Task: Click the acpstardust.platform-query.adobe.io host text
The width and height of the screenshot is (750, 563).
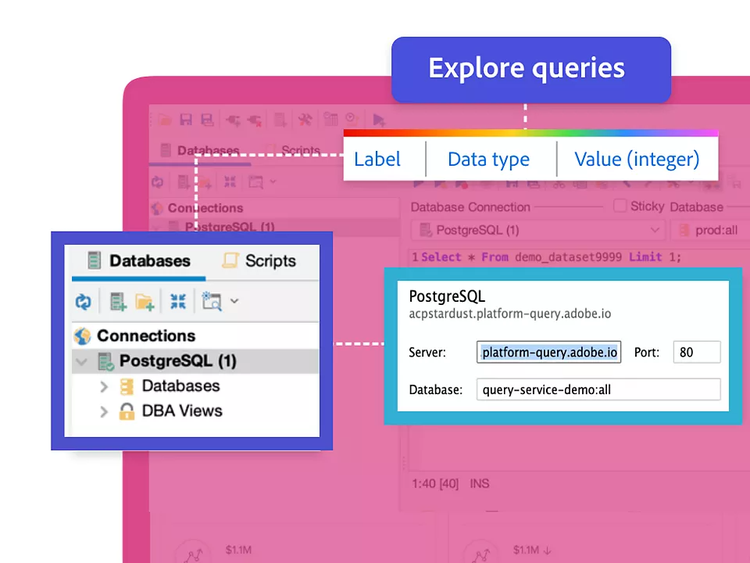Action: tap(510, 314)
